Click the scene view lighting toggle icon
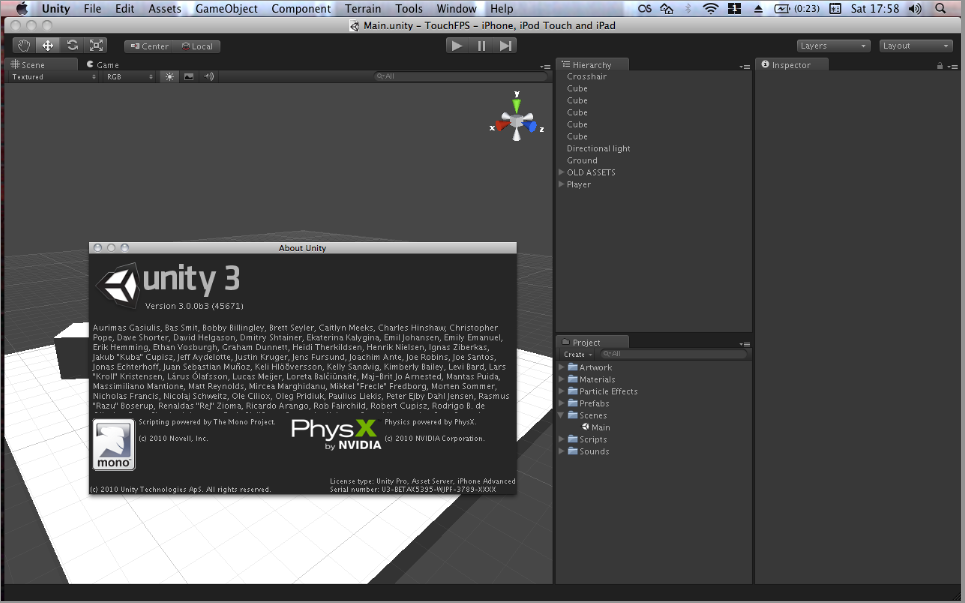 click(x=167, y=76)
